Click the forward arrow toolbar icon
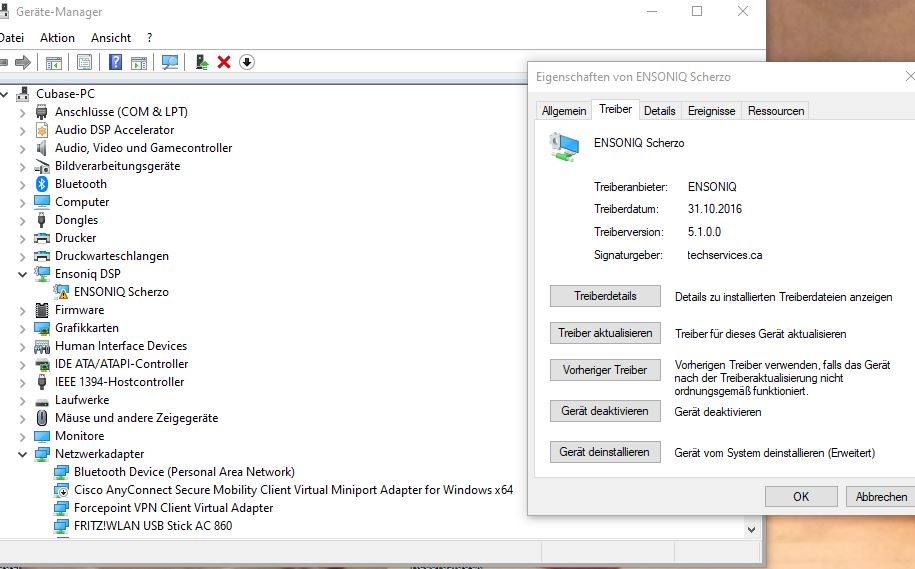The width and height of the screenshot is (915, 569). (x=23, y=62)
